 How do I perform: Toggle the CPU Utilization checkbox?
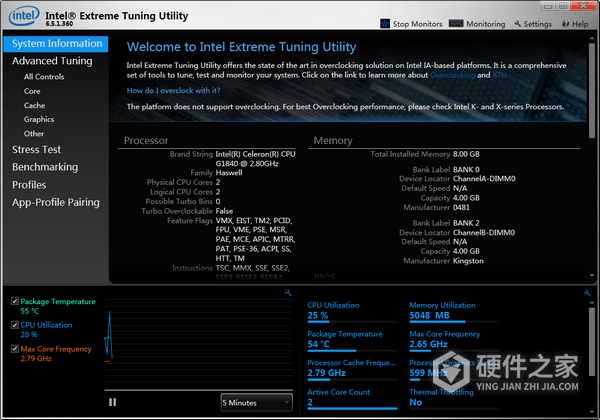point(15,325)
